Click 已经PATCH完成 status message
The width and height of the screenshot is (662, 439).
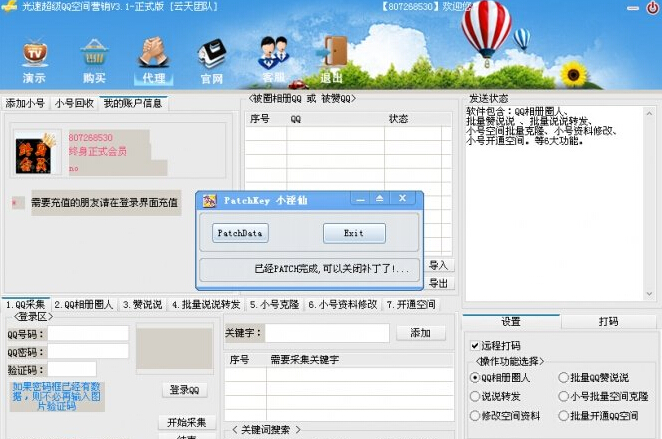pos(332,269)
